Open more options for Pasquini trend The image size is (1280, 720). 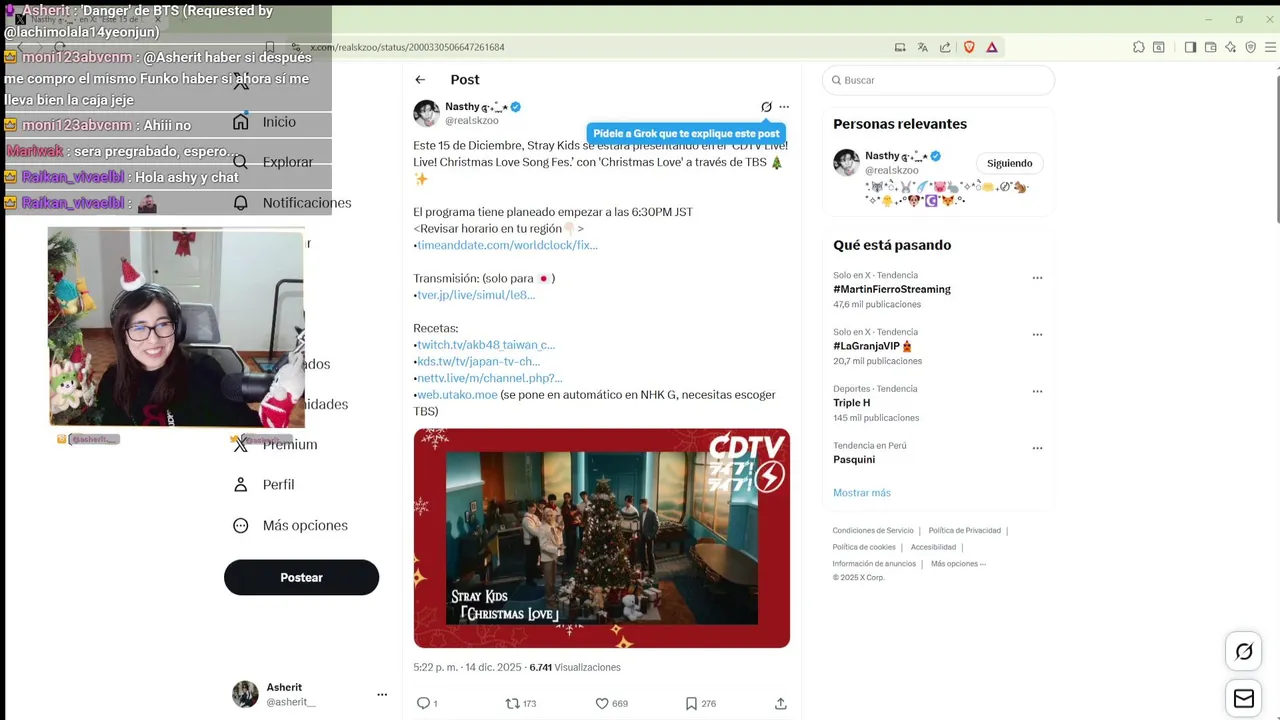click(1037, 448)
